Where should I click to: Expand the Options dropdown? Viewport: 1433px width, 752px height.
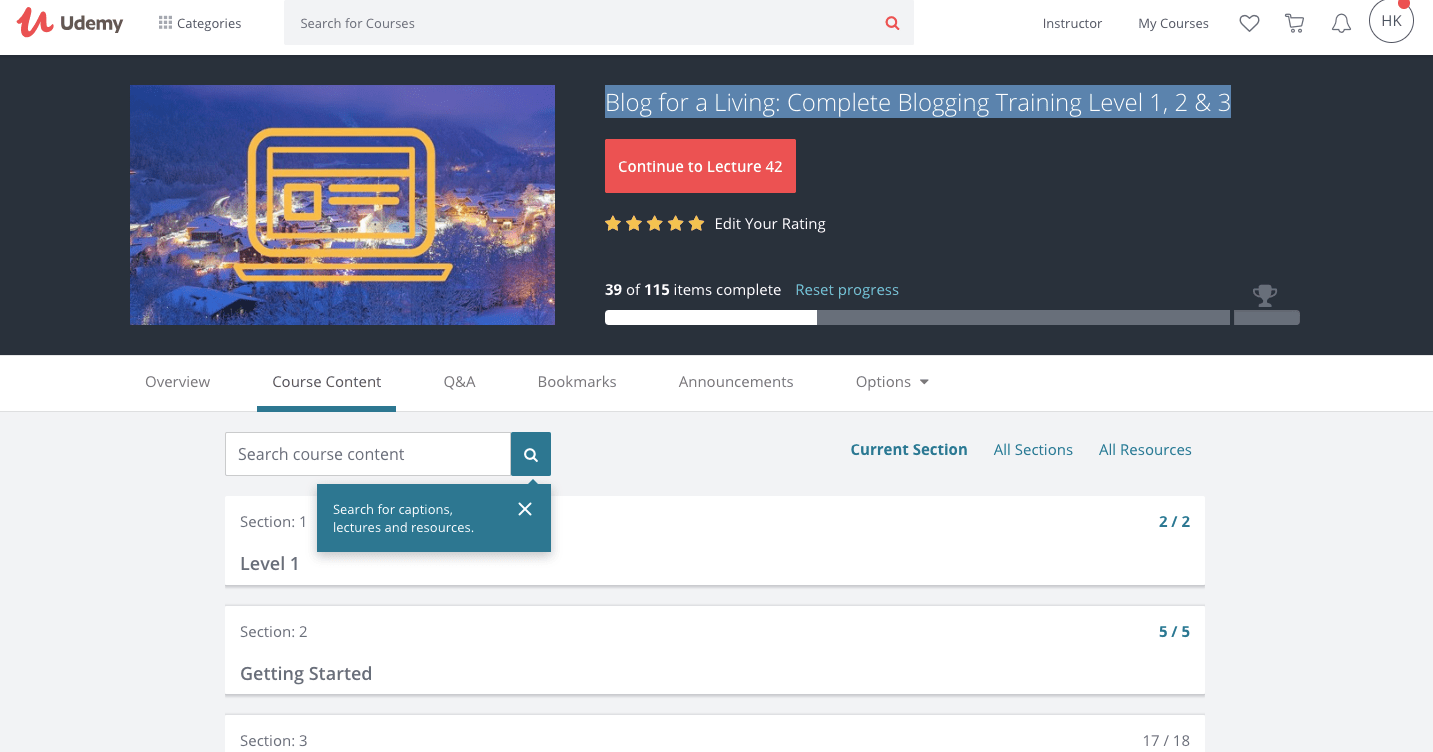892,382
